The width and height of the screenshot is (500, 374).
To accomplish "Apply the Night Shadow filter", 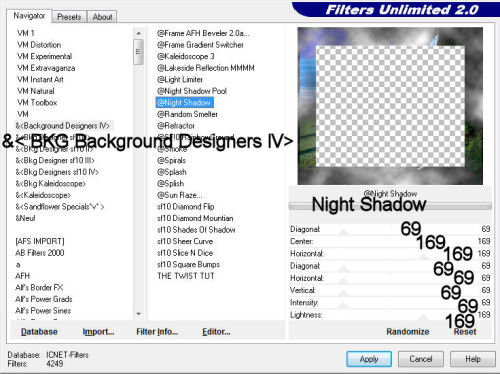I will pyautogui.click(x=369, y=359).
